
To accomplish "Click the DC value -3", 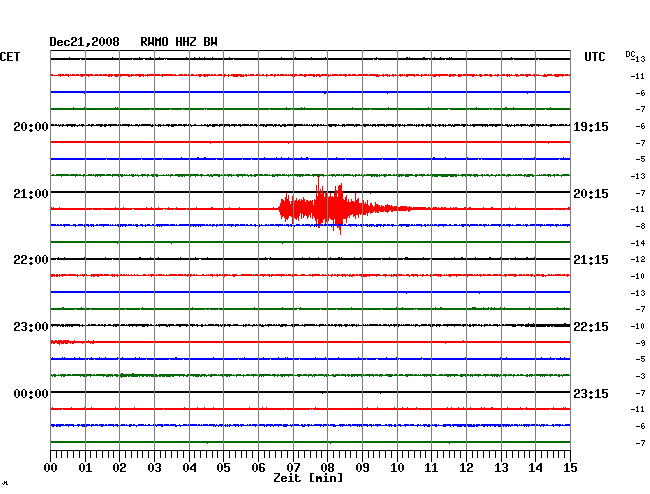I will pyautogui.click(x=640, y=376).
